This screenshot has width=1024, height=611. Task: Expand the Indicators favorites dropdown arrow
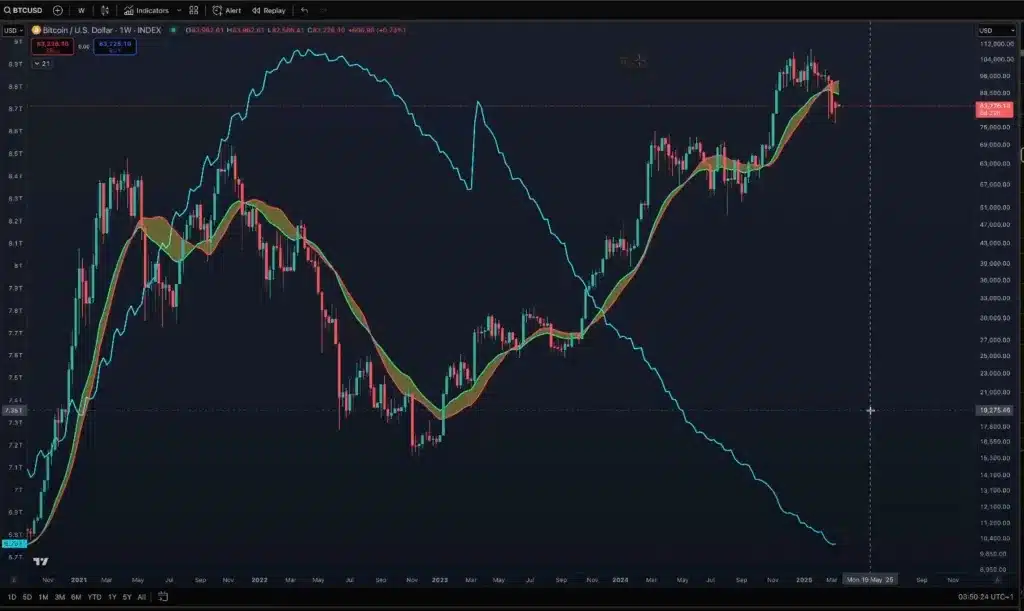[178, 10]
